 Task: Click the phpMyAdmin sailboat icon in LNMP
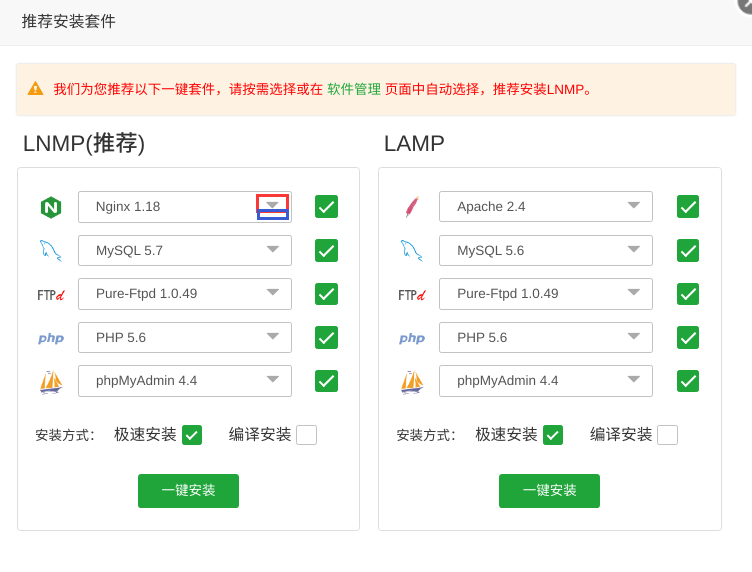(x=51, y=382)
